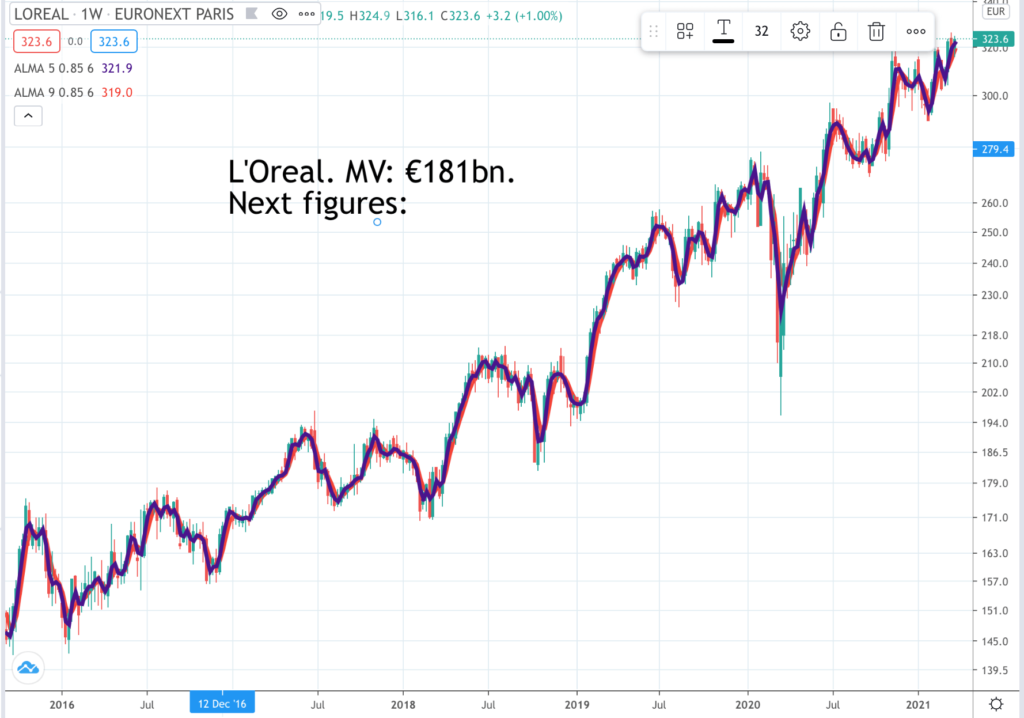Click the blue 323.6 buy price button

[x=114, y=42]
